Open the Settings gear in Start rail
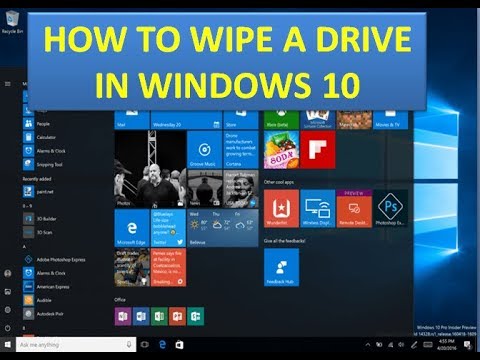The image size is (480, 360). pyautogui.click(x=8, y=310)
